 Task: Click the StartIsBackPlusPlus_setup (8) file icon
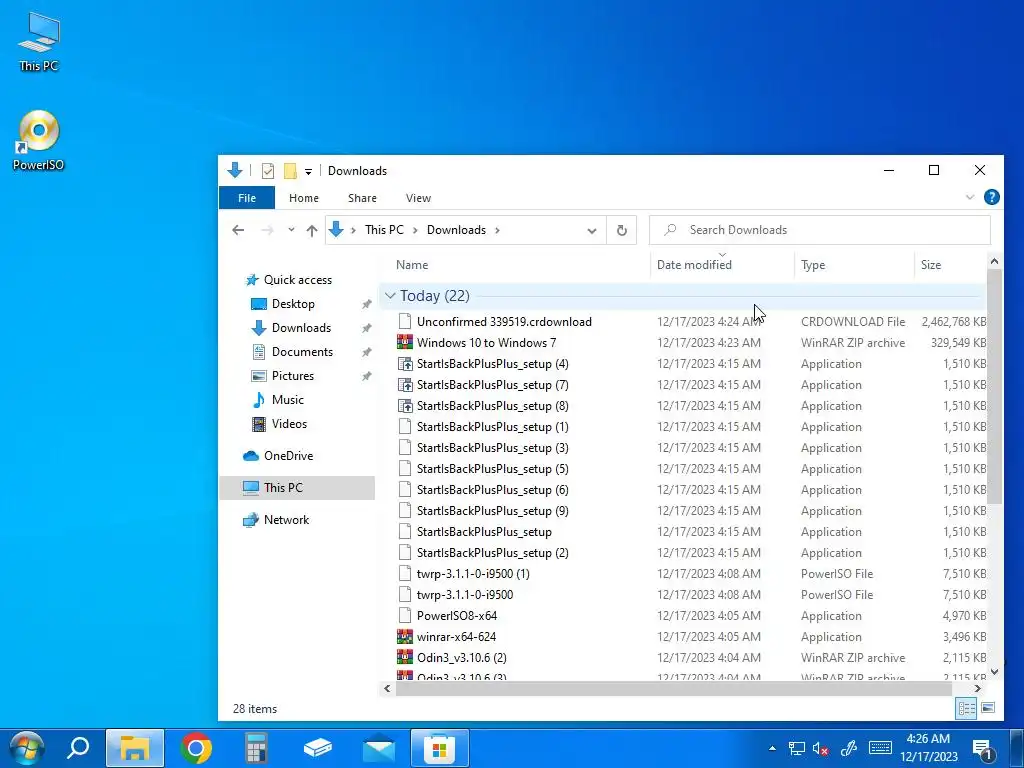point(405,406)
